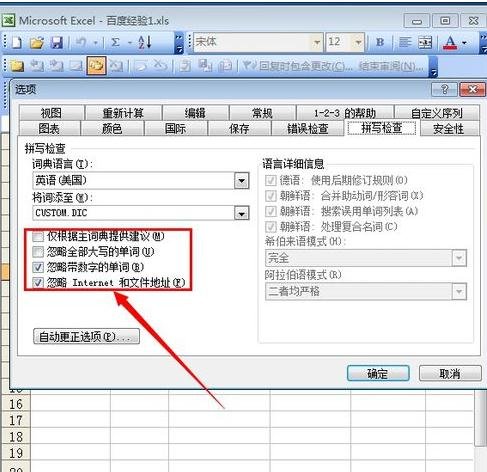Screen dimensions: 487x472
Task: Click the Open folder icon
Action: (x=36, y=42)
